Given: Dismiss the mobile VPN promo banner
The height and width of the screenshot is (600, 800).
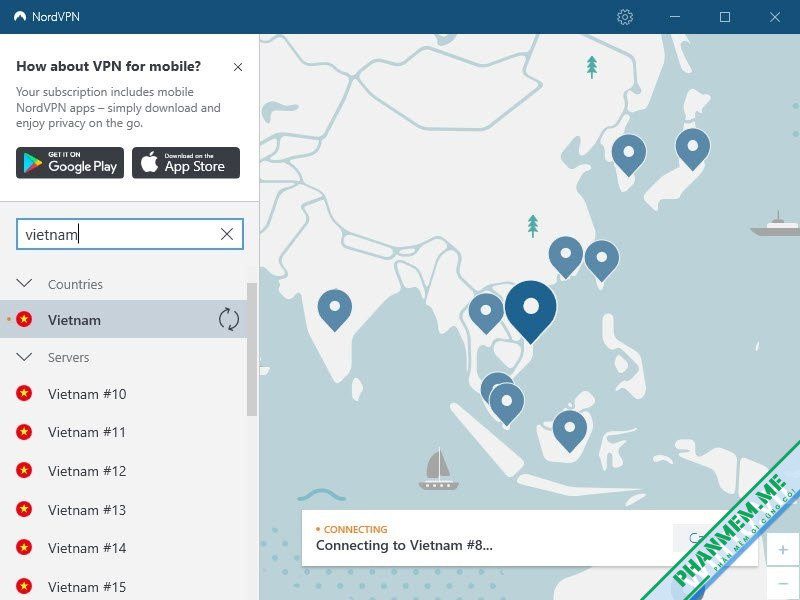Looking at the screenshot, I should tap(238, 67).
